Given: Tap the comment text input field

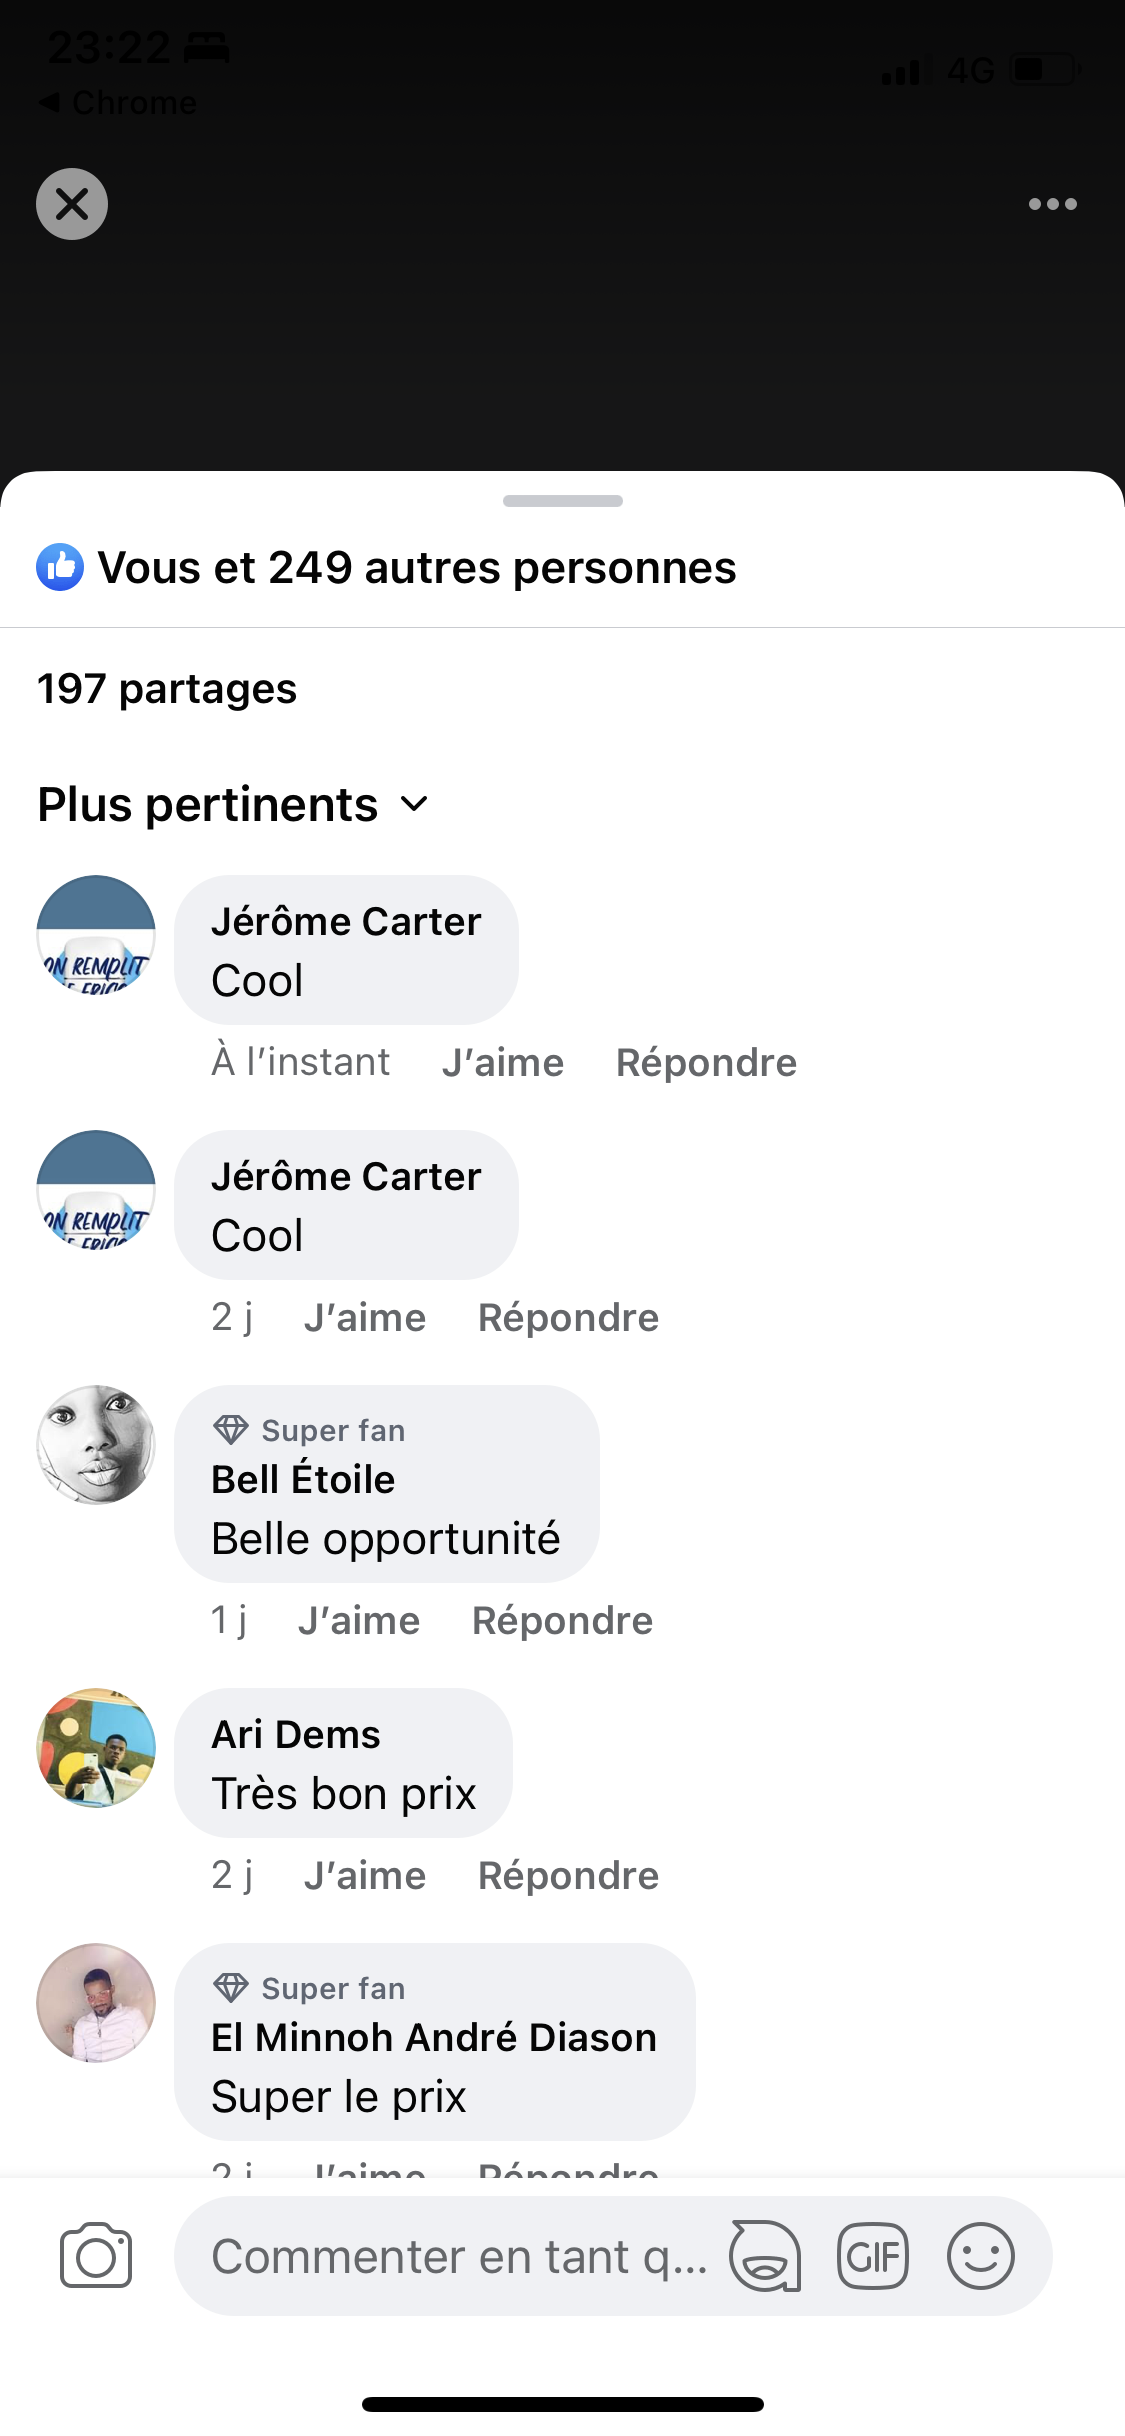Looking at the screenshot, I should [460, 2256].
